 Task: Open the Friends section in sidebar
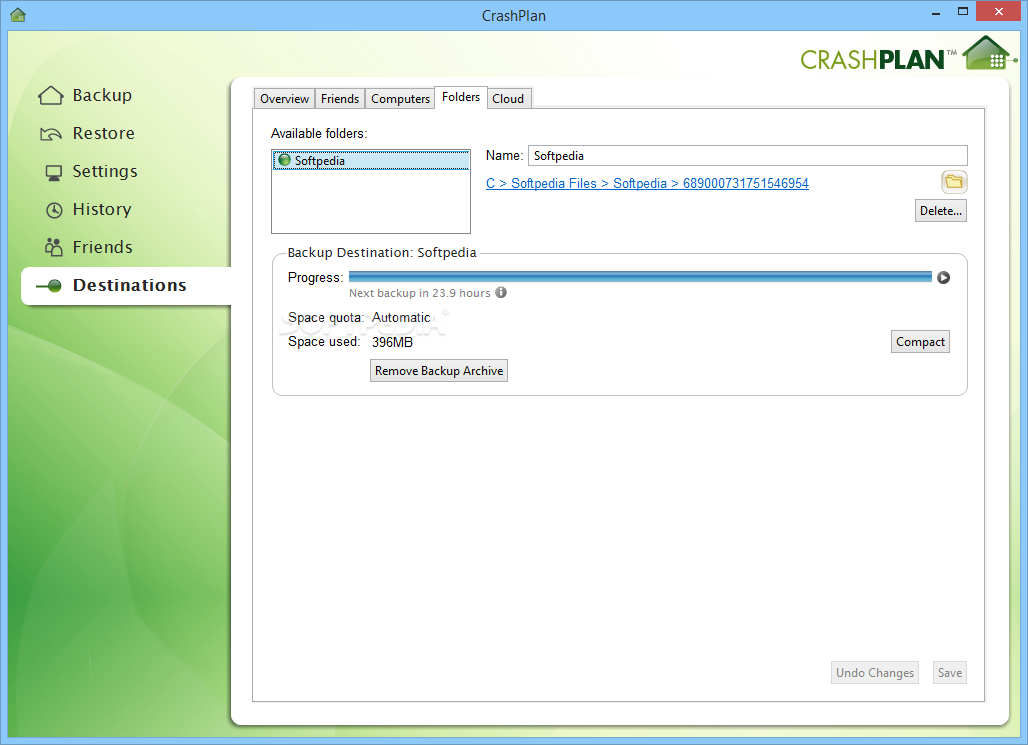tap(88, 247)
